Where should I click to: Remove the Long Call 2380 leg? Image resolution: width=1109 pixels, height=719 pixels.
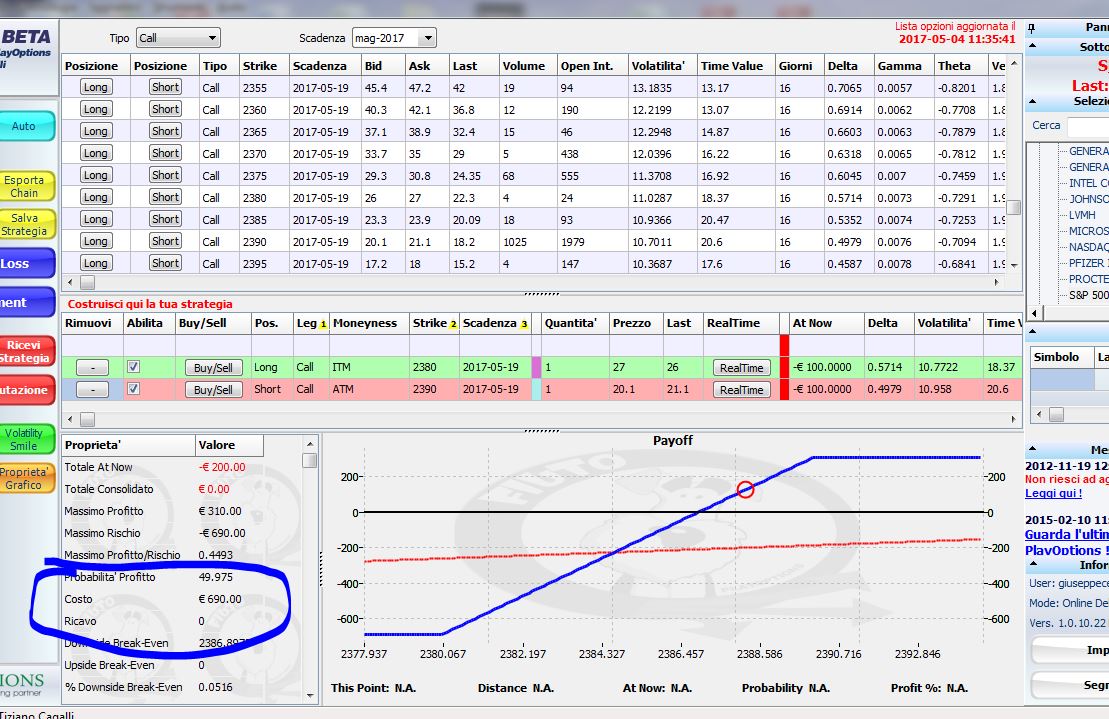(x=92, y=368)
